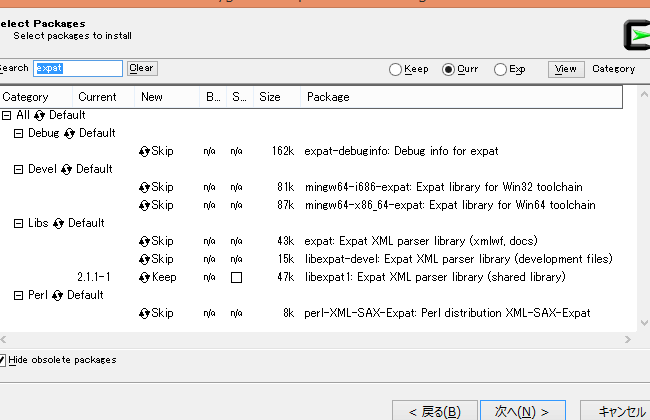Viewport: 650px width, 420px height.
Task: Click cycle icon for mingw64-i686-expat Skip
Action: pos(145,187)
